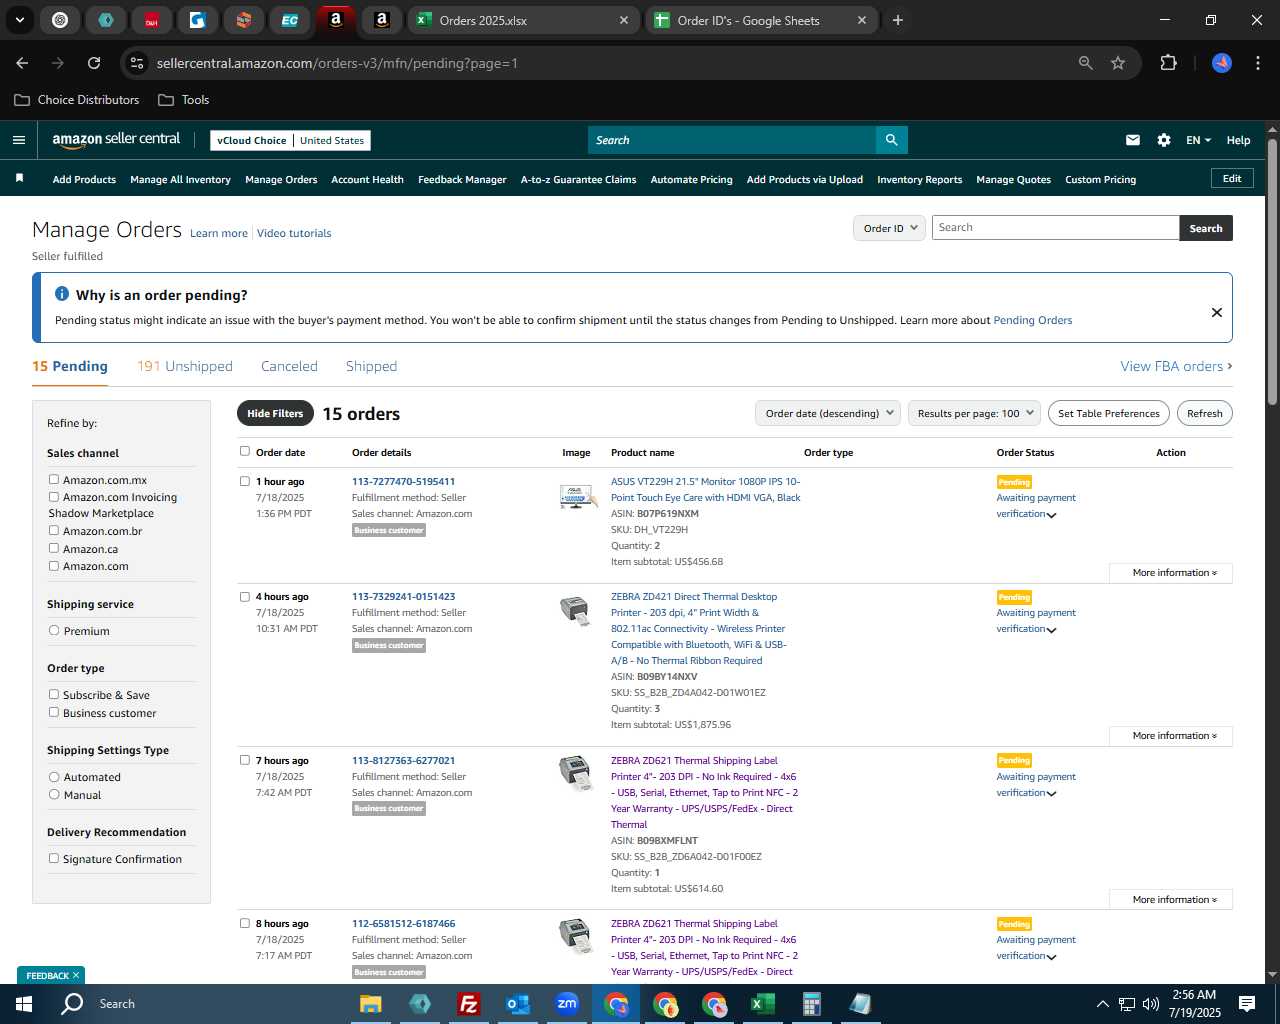Click the browser zoom magnifier icon
Image resolution: width=1280 pixels, height=1024 pixels.
point(1086,63)
